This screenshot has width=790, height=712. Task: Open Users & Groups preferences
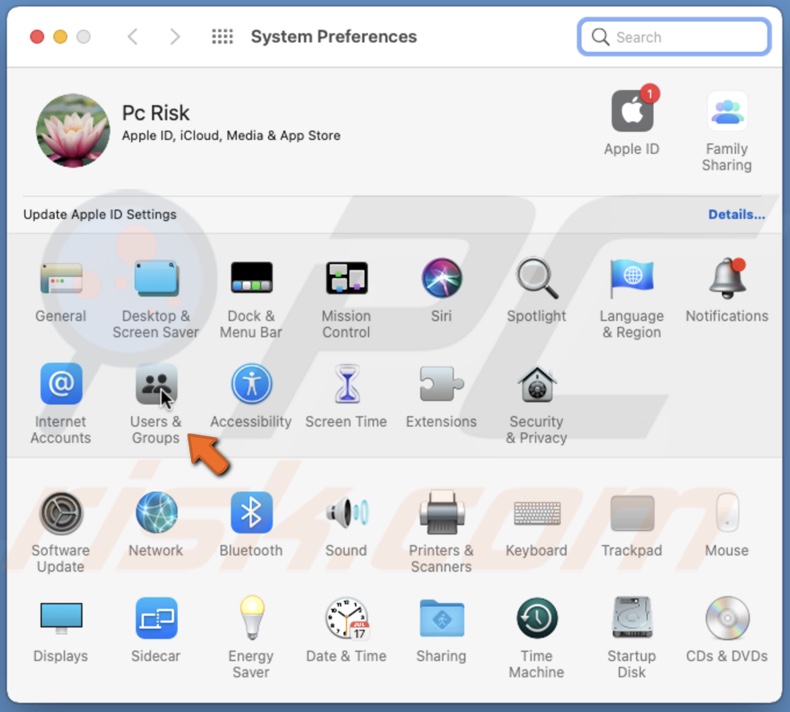click(x=156, y=385)
